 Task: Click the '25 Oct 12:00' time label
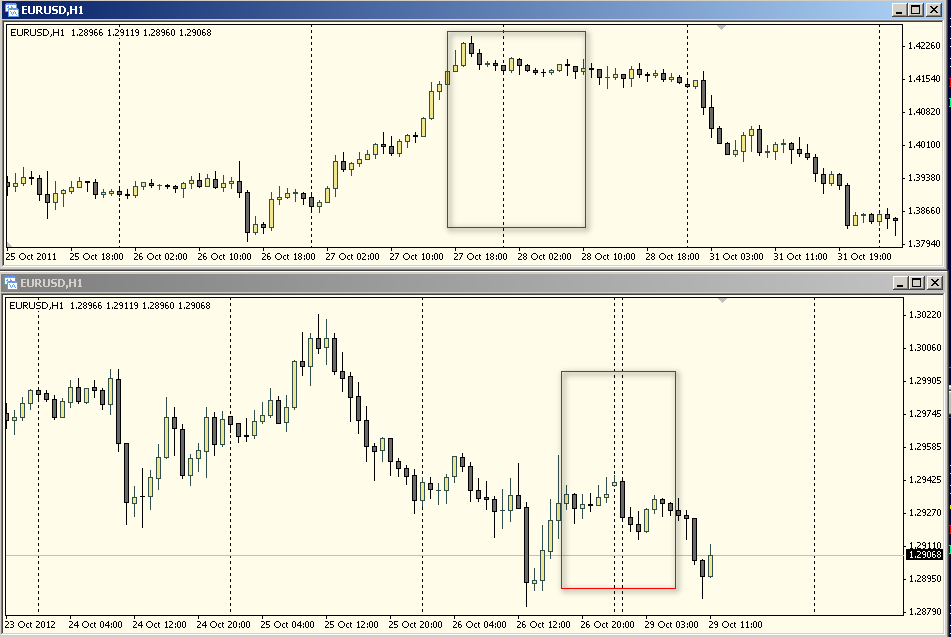tap(351, 625)
